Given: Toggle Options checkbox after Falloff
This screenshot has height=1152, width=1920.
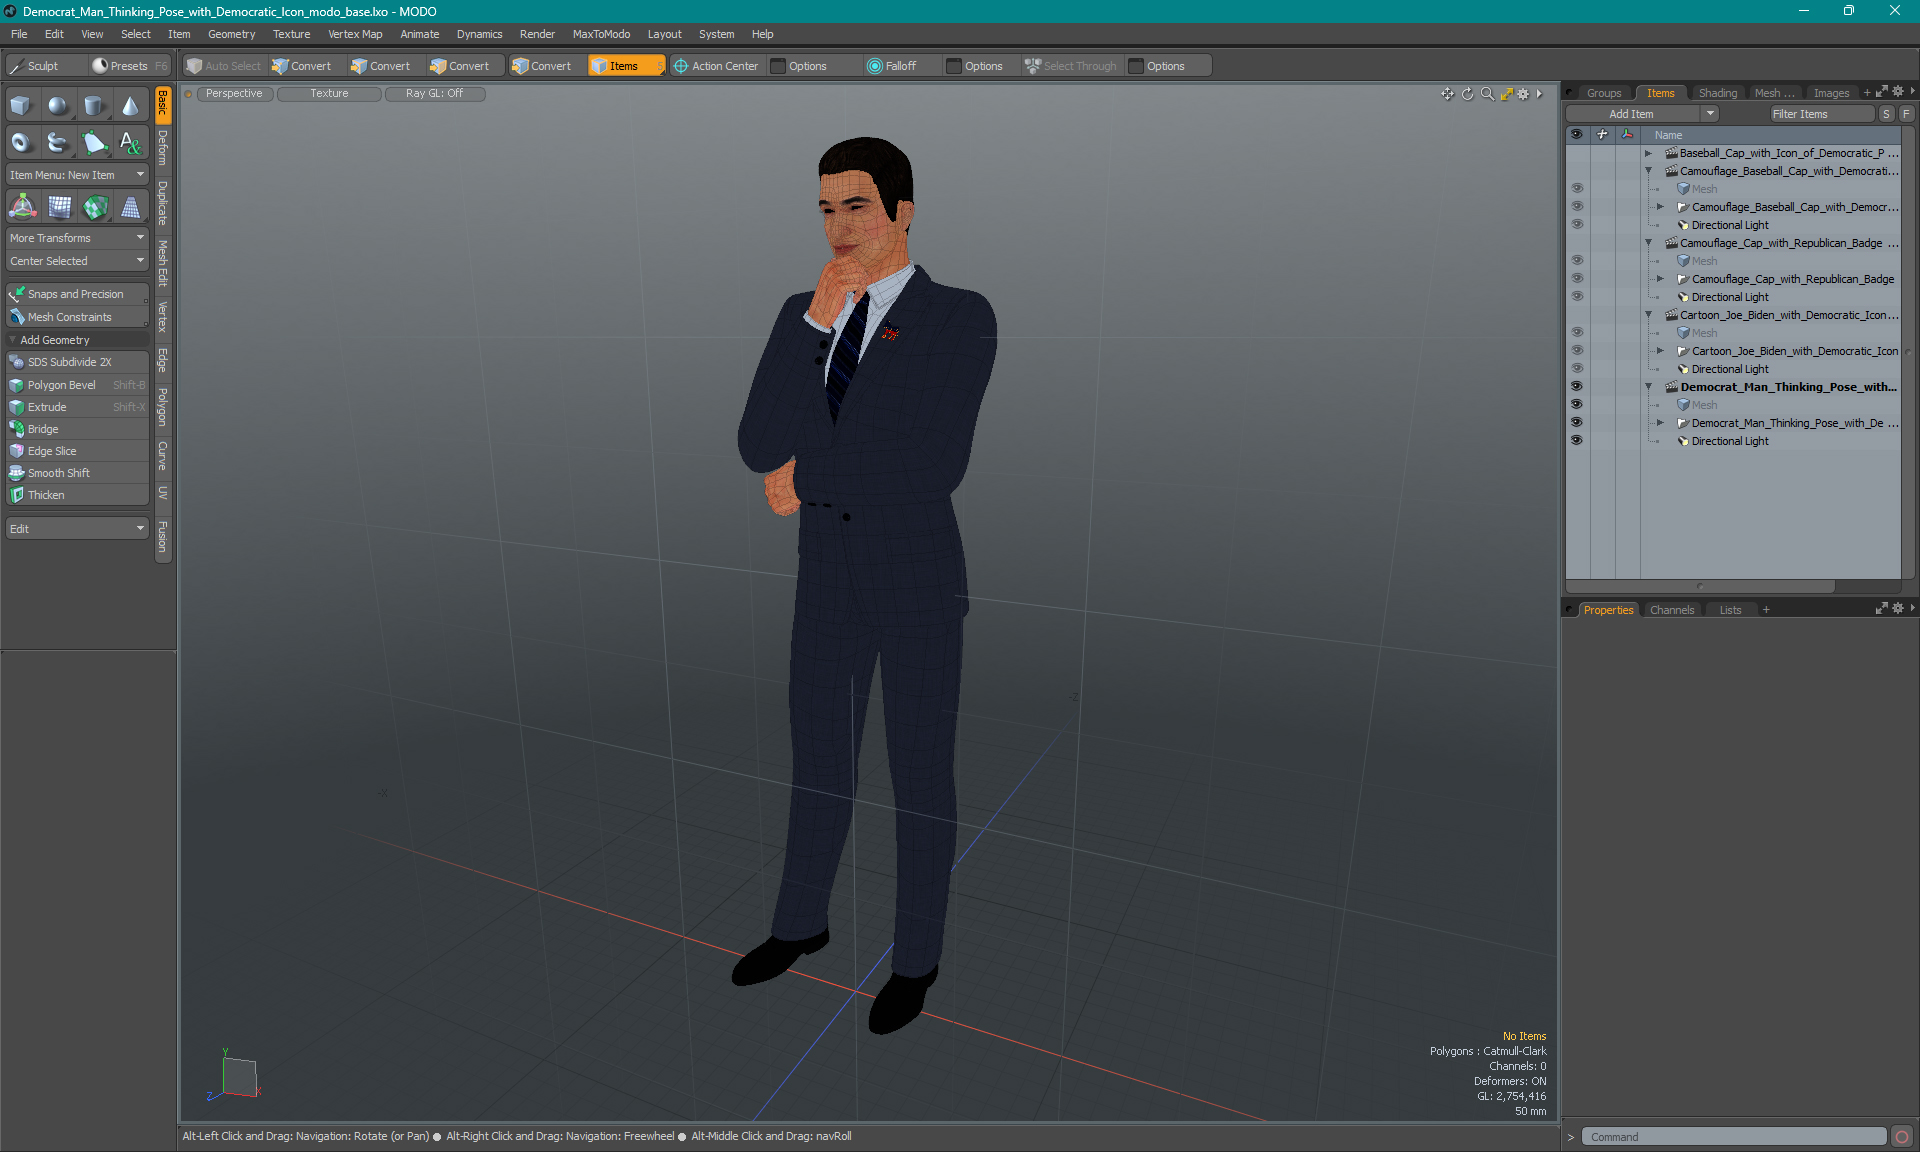Looking at the screenshot, I should (954, 66).
